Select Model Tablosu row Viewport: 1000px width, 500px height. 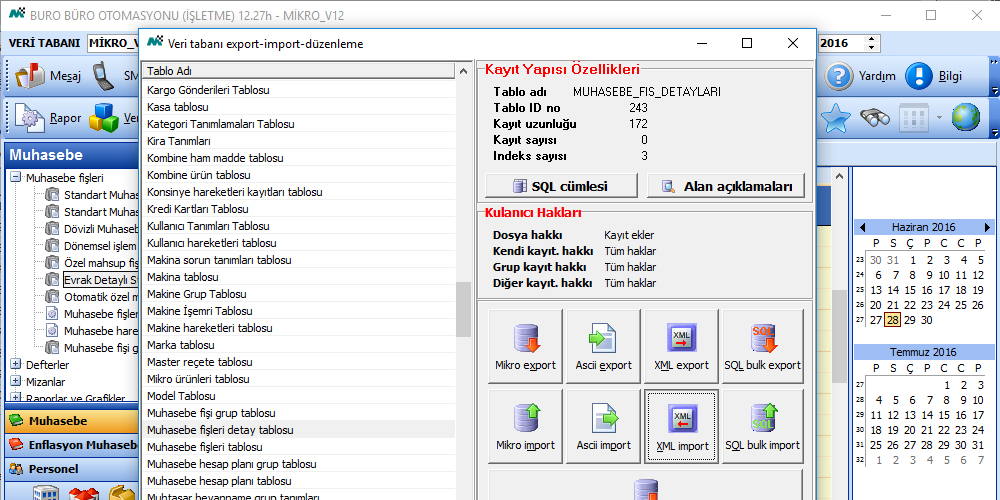click(299, 396)
